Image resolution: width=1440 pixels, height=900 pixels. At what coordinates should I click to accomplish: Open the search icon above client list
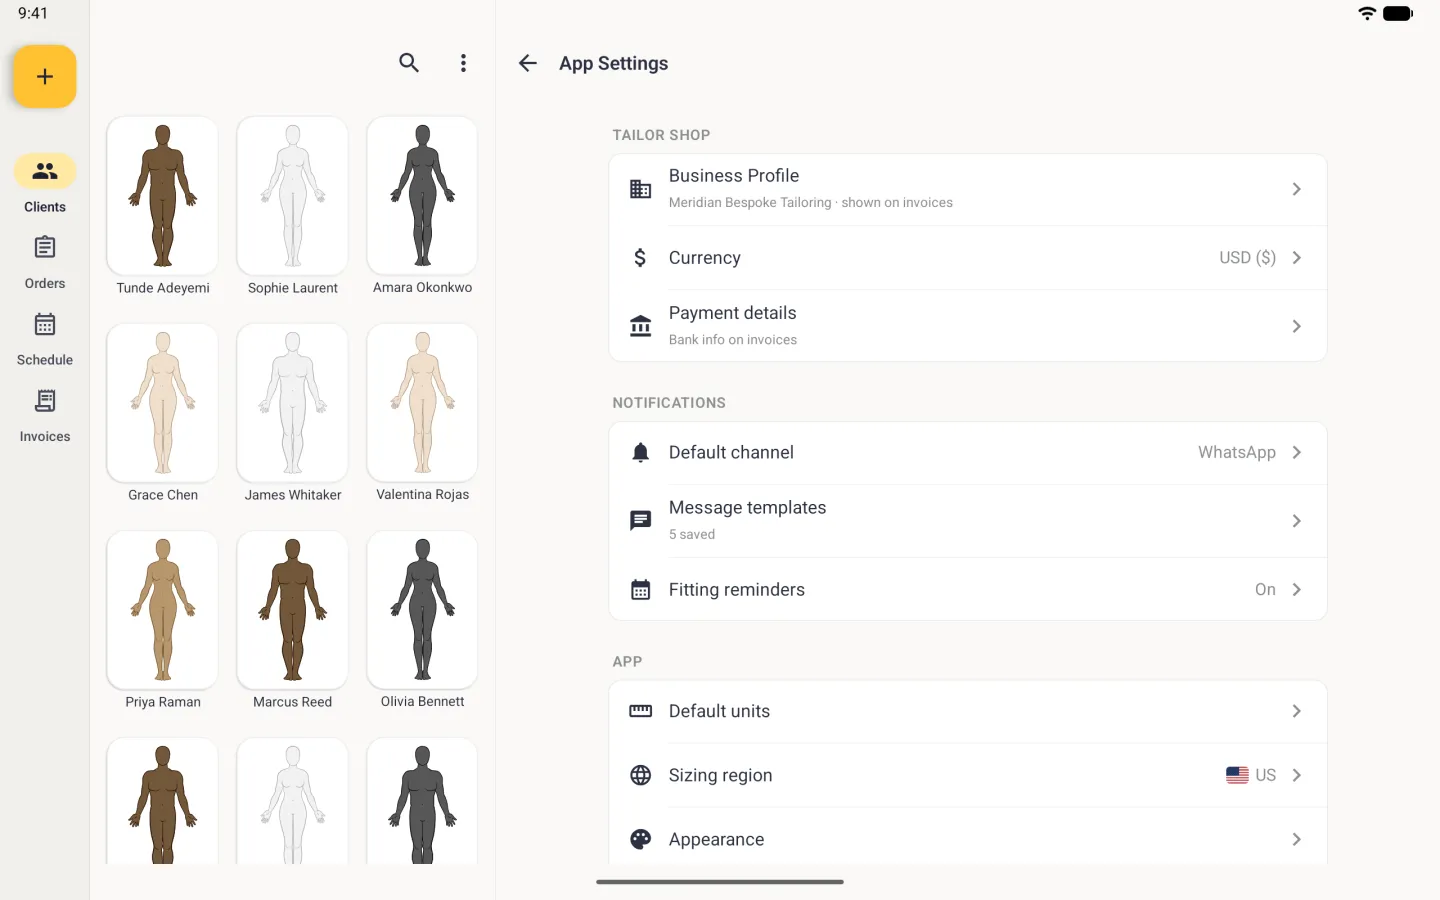click(409, 63)
